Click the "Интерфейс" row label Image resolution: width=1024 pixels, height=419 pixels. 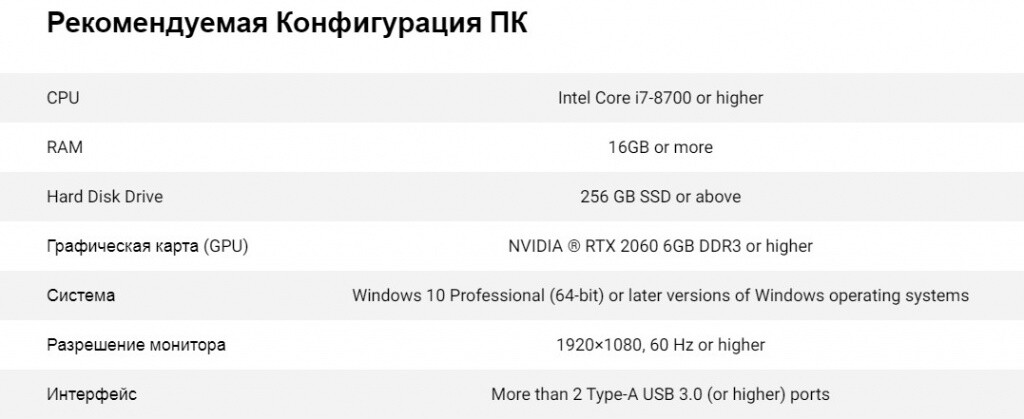(x=92, y=394)
